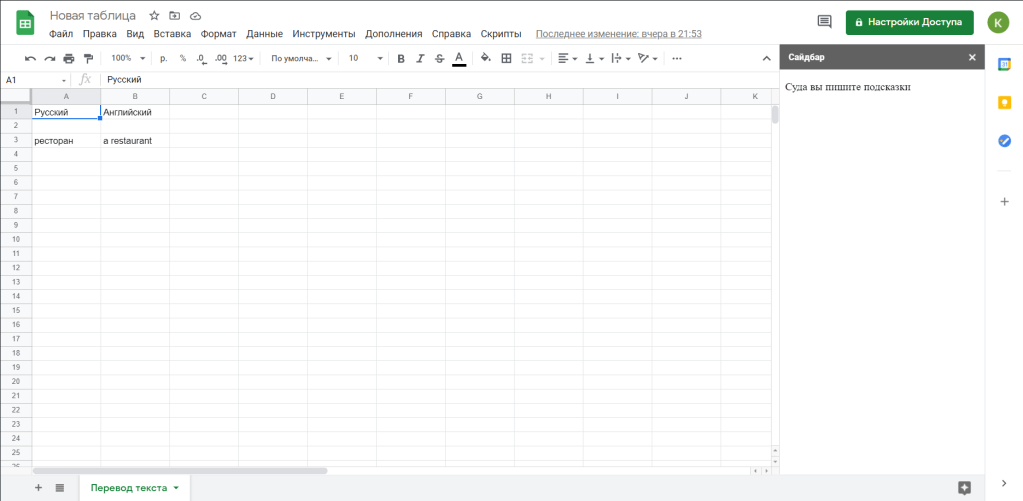Toggle italic formatting
1023x501 pixels.
pyautogui.click(x=420, y=58)
